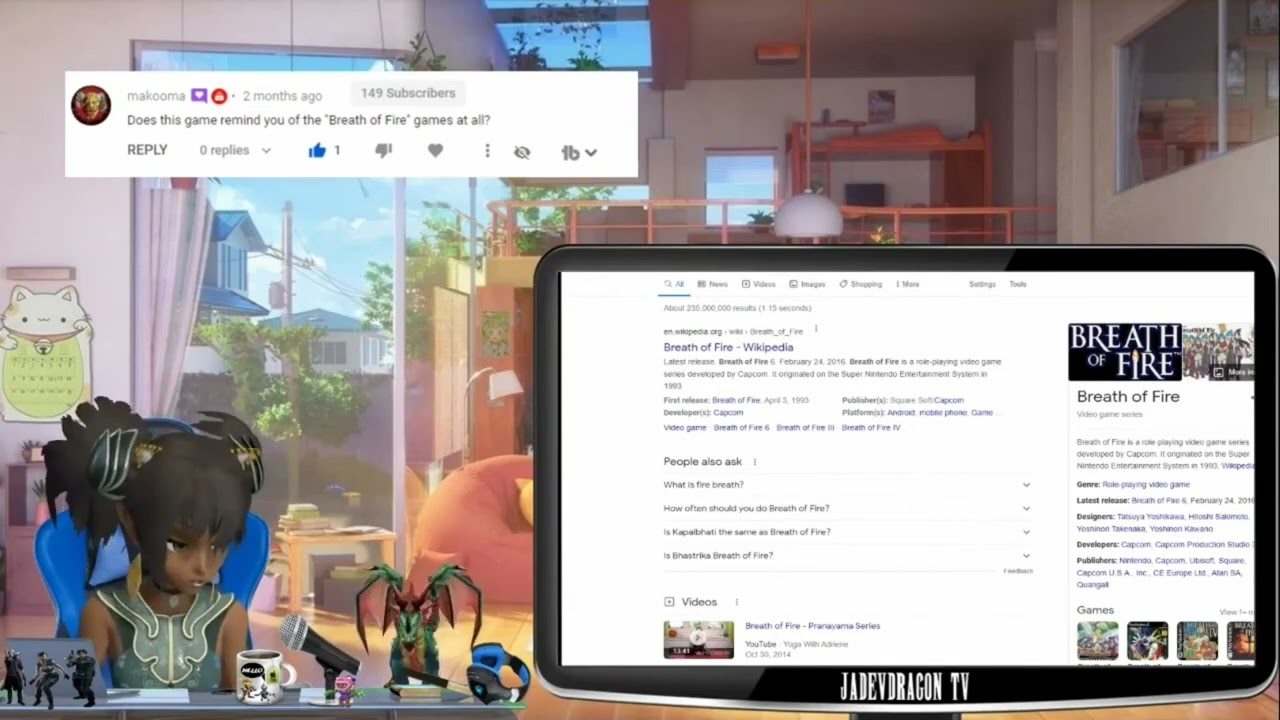Image resolution: width=1280 pixels, height=720 pixels.
Task: Click the More images overlay in knowledge panel
Action: [1234, 372]
